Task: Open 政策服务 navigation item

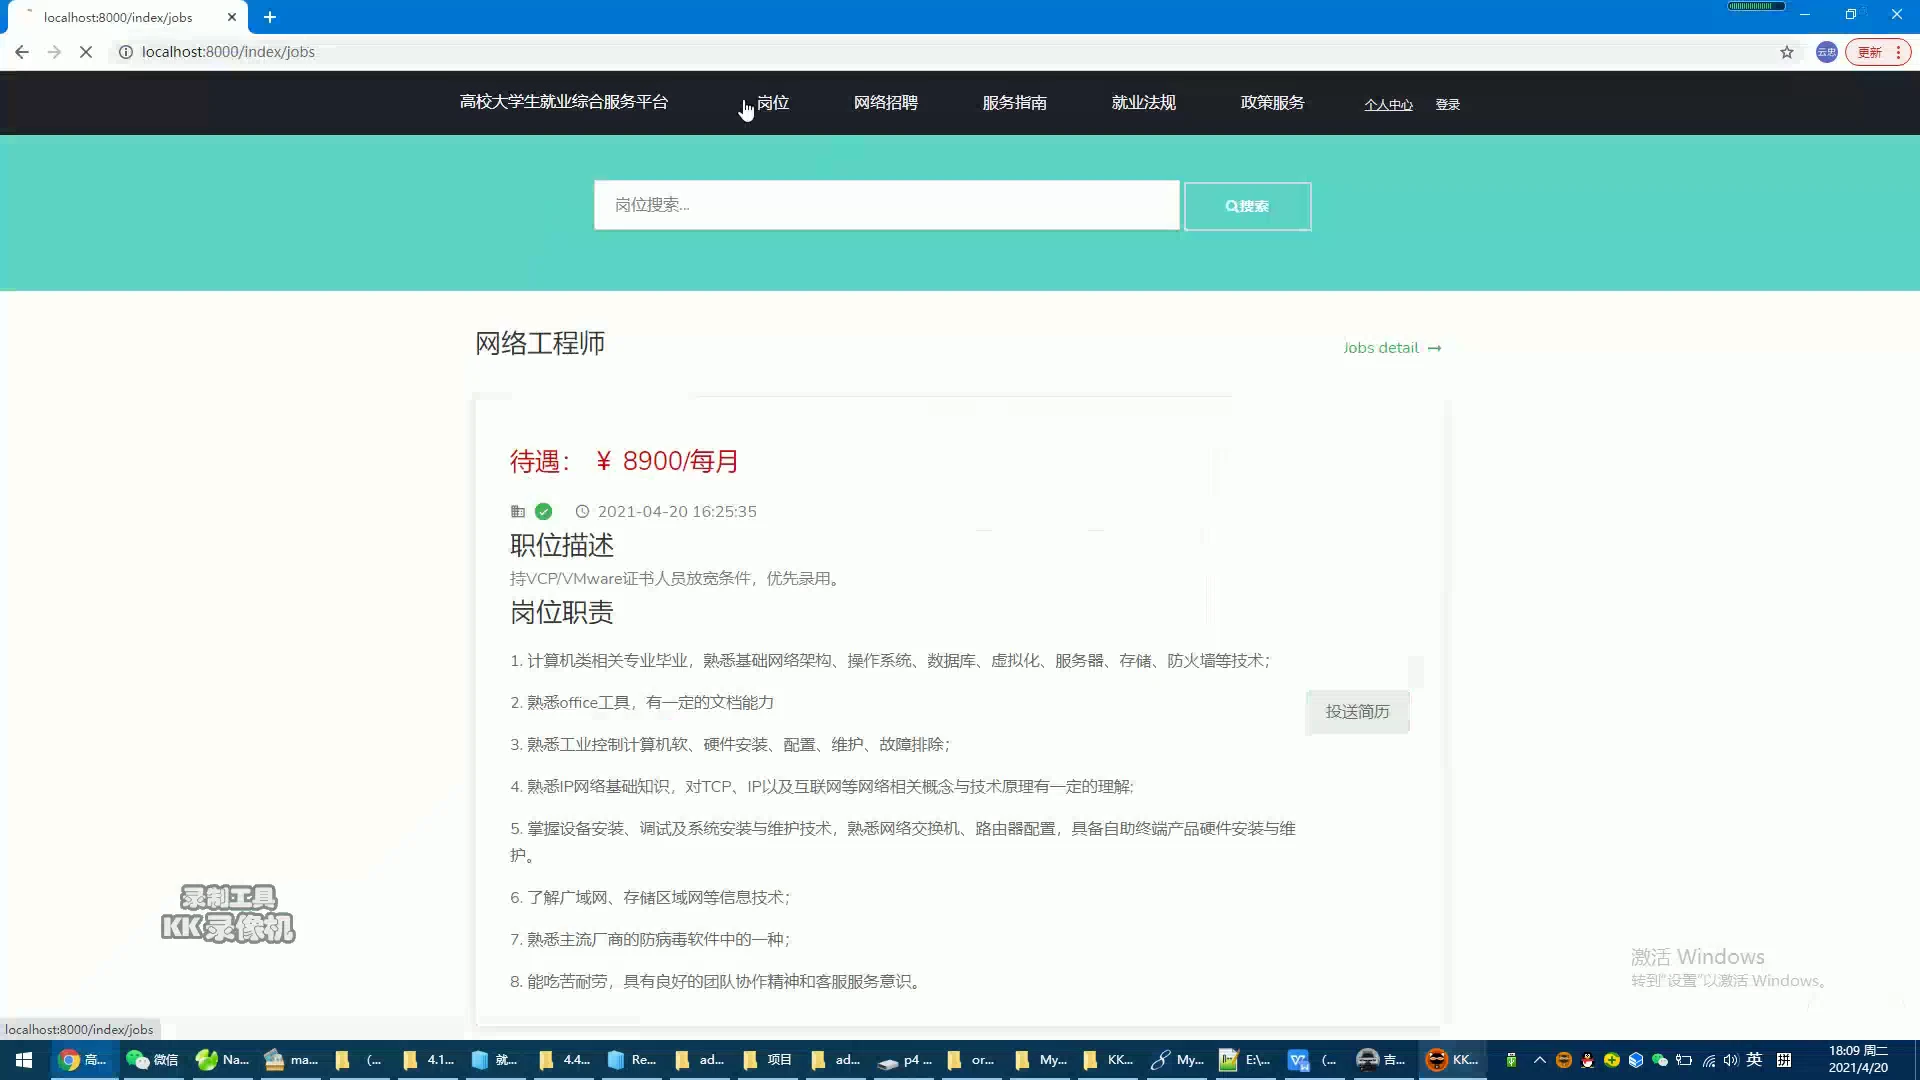Action: click(1272, 103)
